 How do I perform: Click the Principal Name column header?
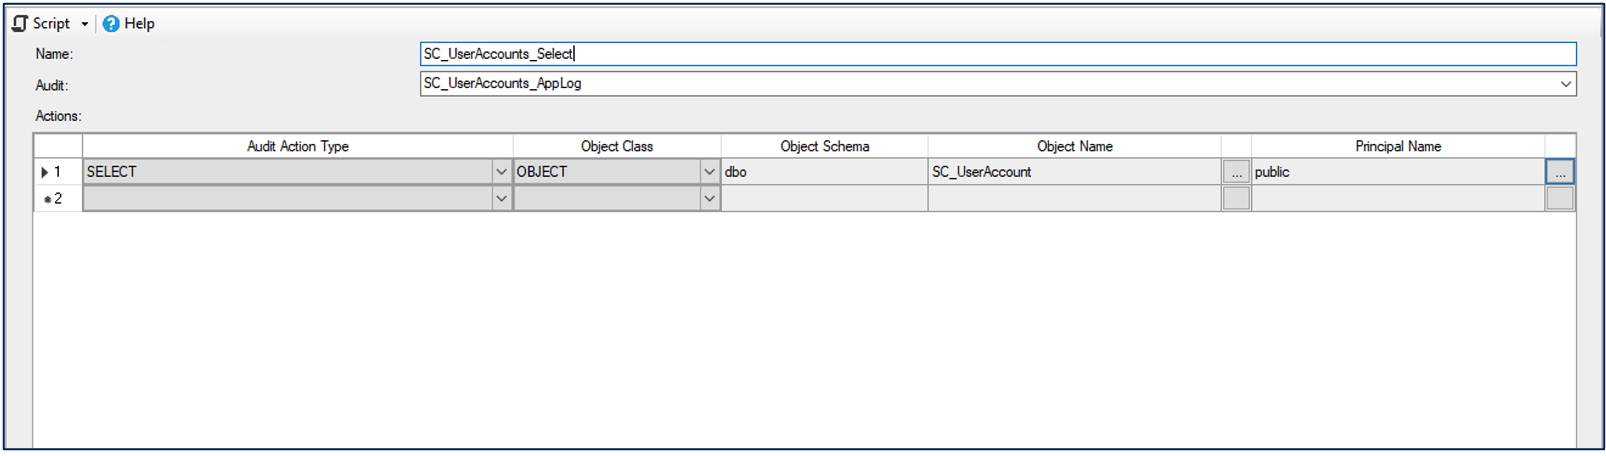click(1397, 146)
